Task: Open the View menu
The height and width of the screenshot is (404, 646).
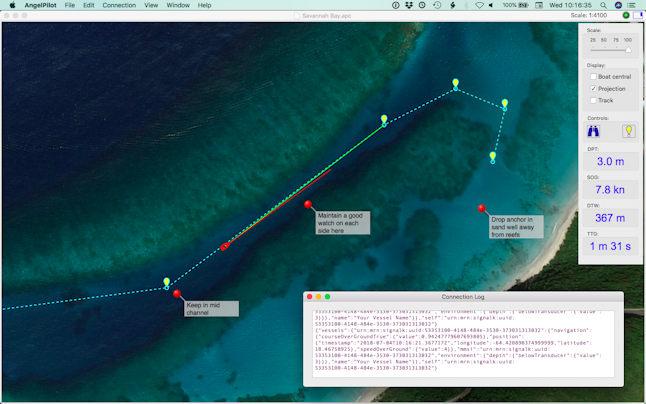Action: [151, 5]
